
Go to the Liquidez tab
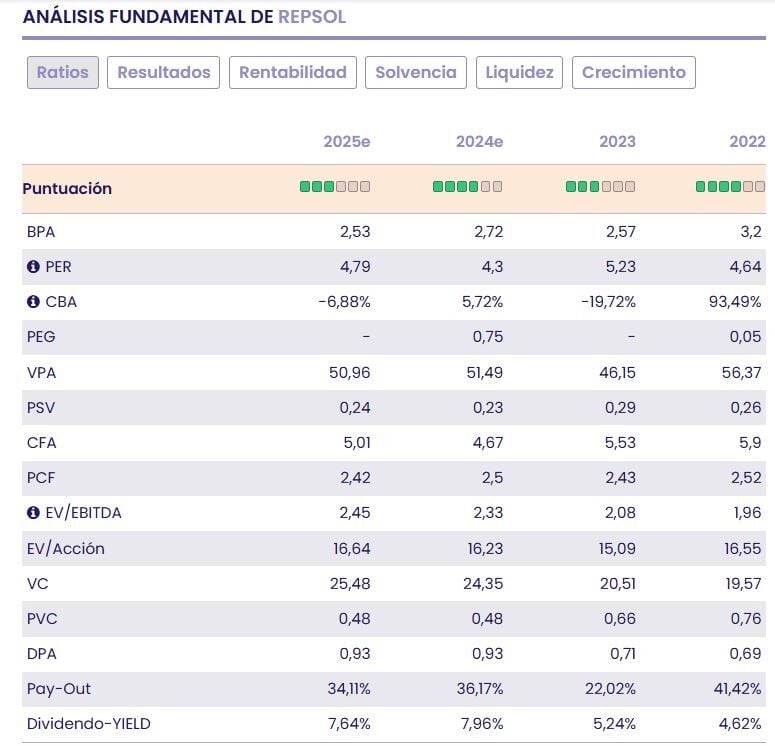pyautogui.click(x=520, y=72)
